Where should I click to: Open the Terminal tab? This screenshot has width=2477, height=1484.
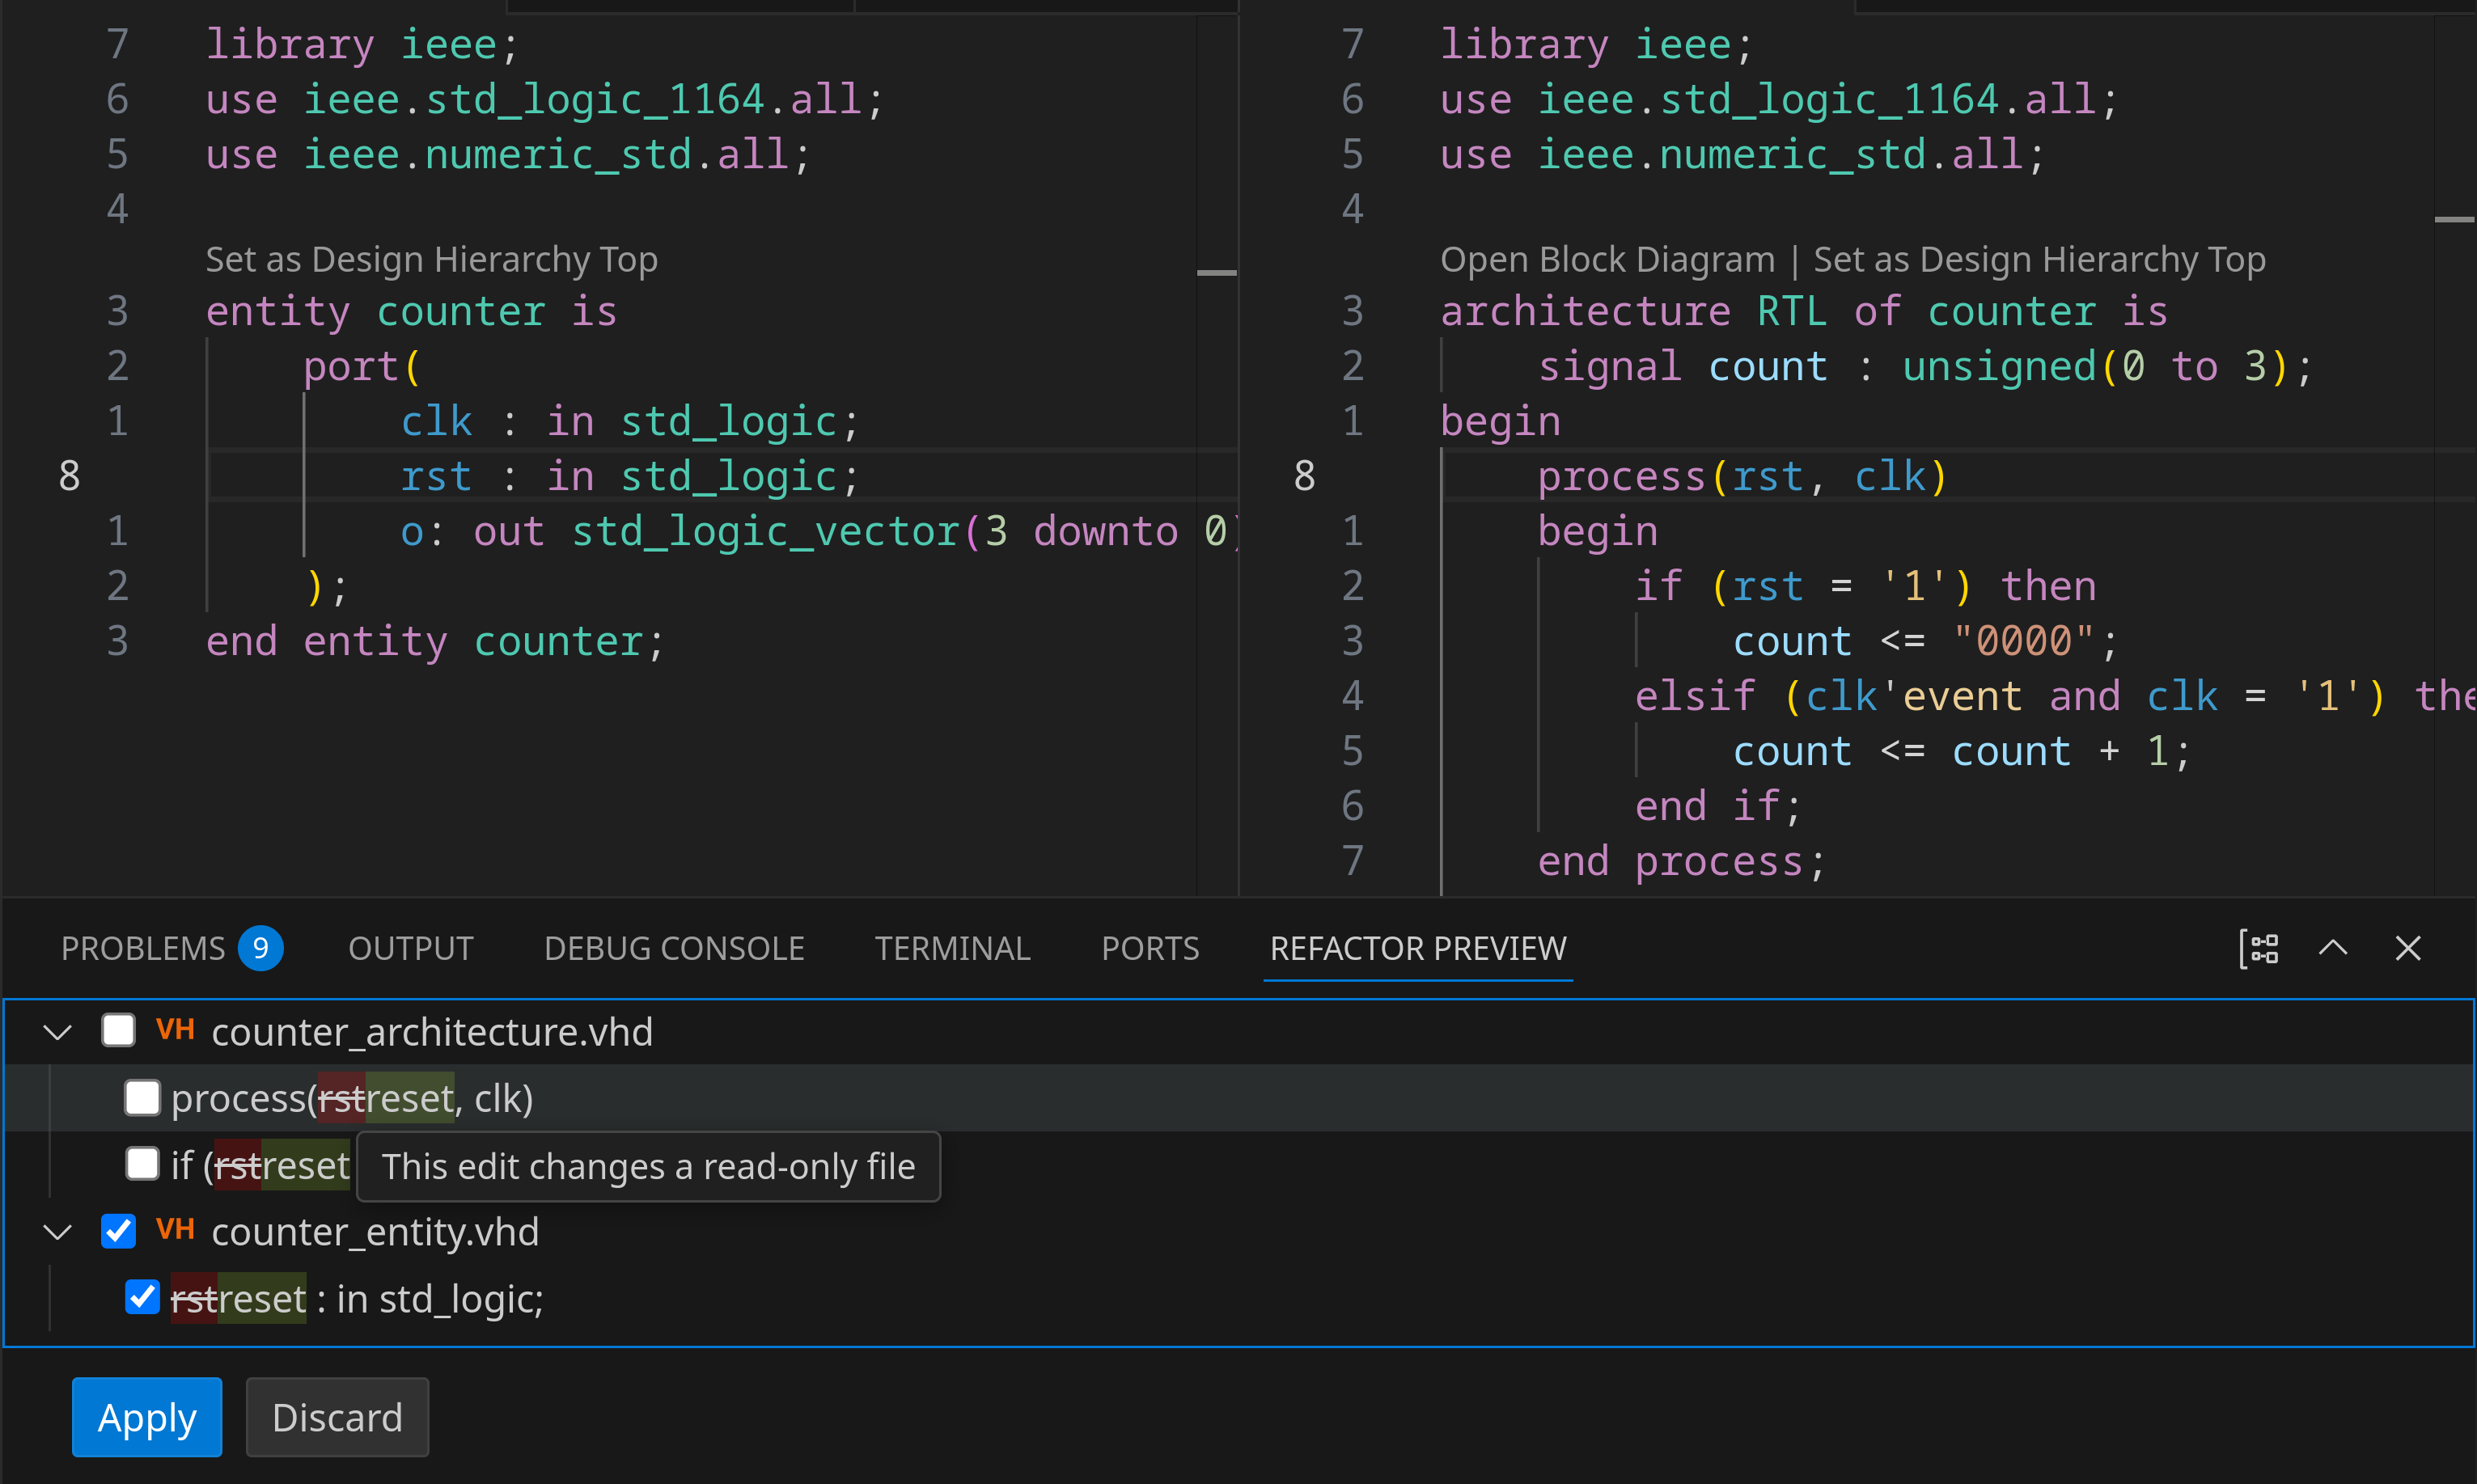[x=952, y=948]
